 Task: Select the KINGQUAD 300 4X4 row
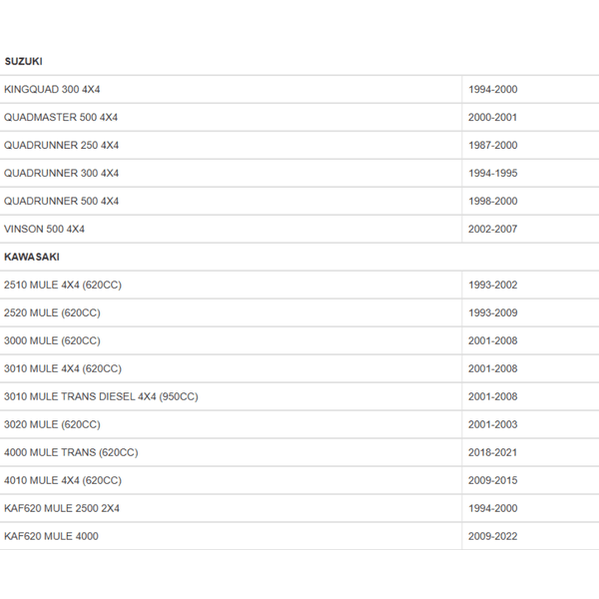pos(300,89)
